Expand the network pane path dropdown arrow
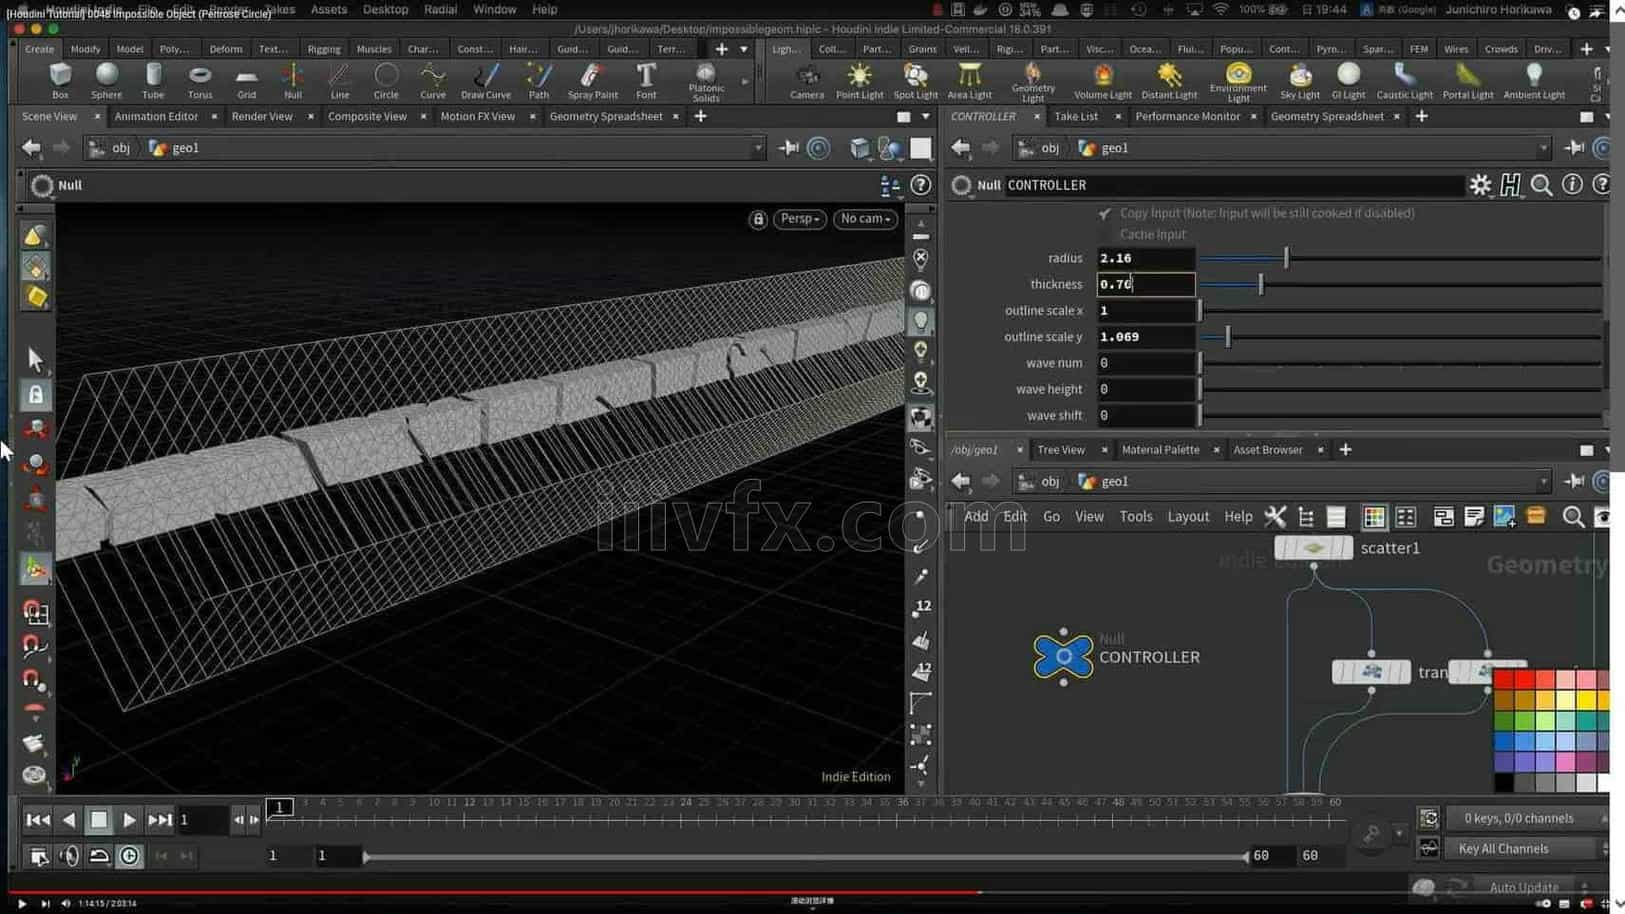The image size is (1625, 914). [1543, 481]
